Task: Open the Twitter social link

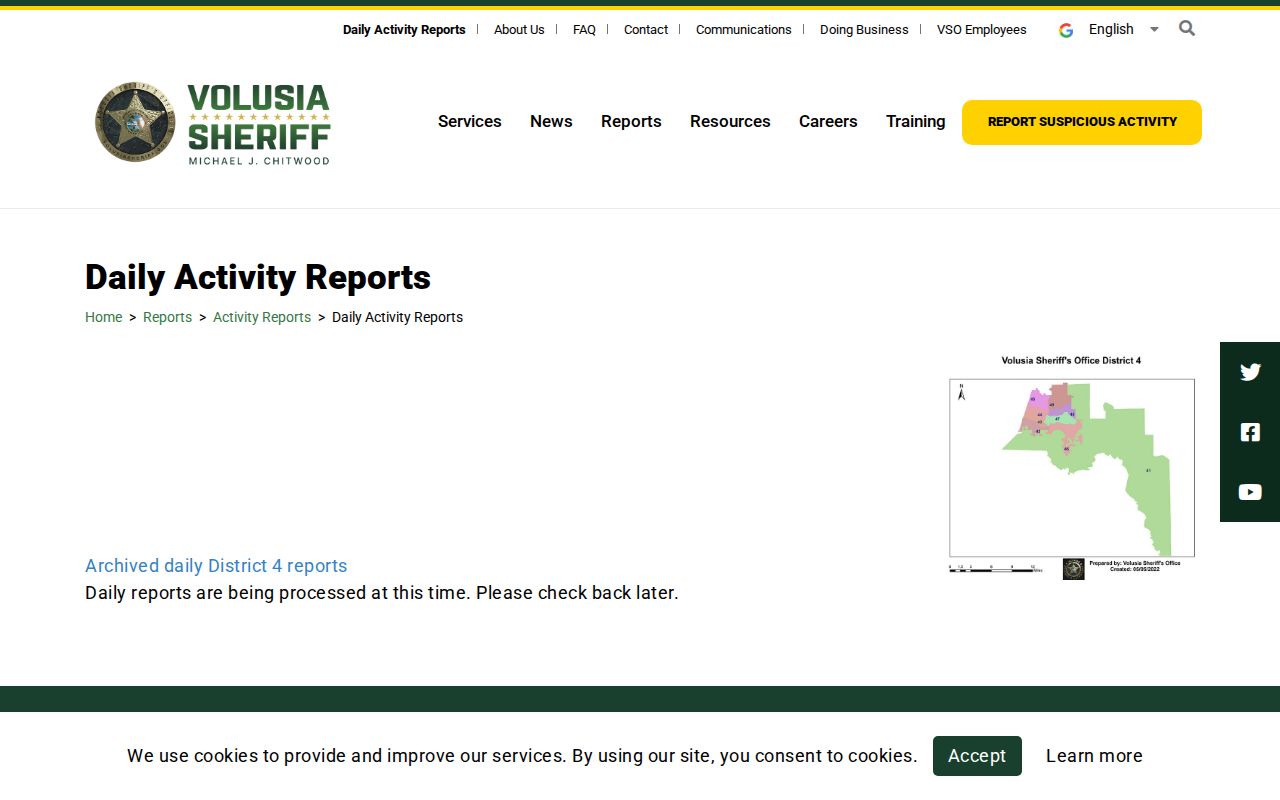Action: [1250, 372]
